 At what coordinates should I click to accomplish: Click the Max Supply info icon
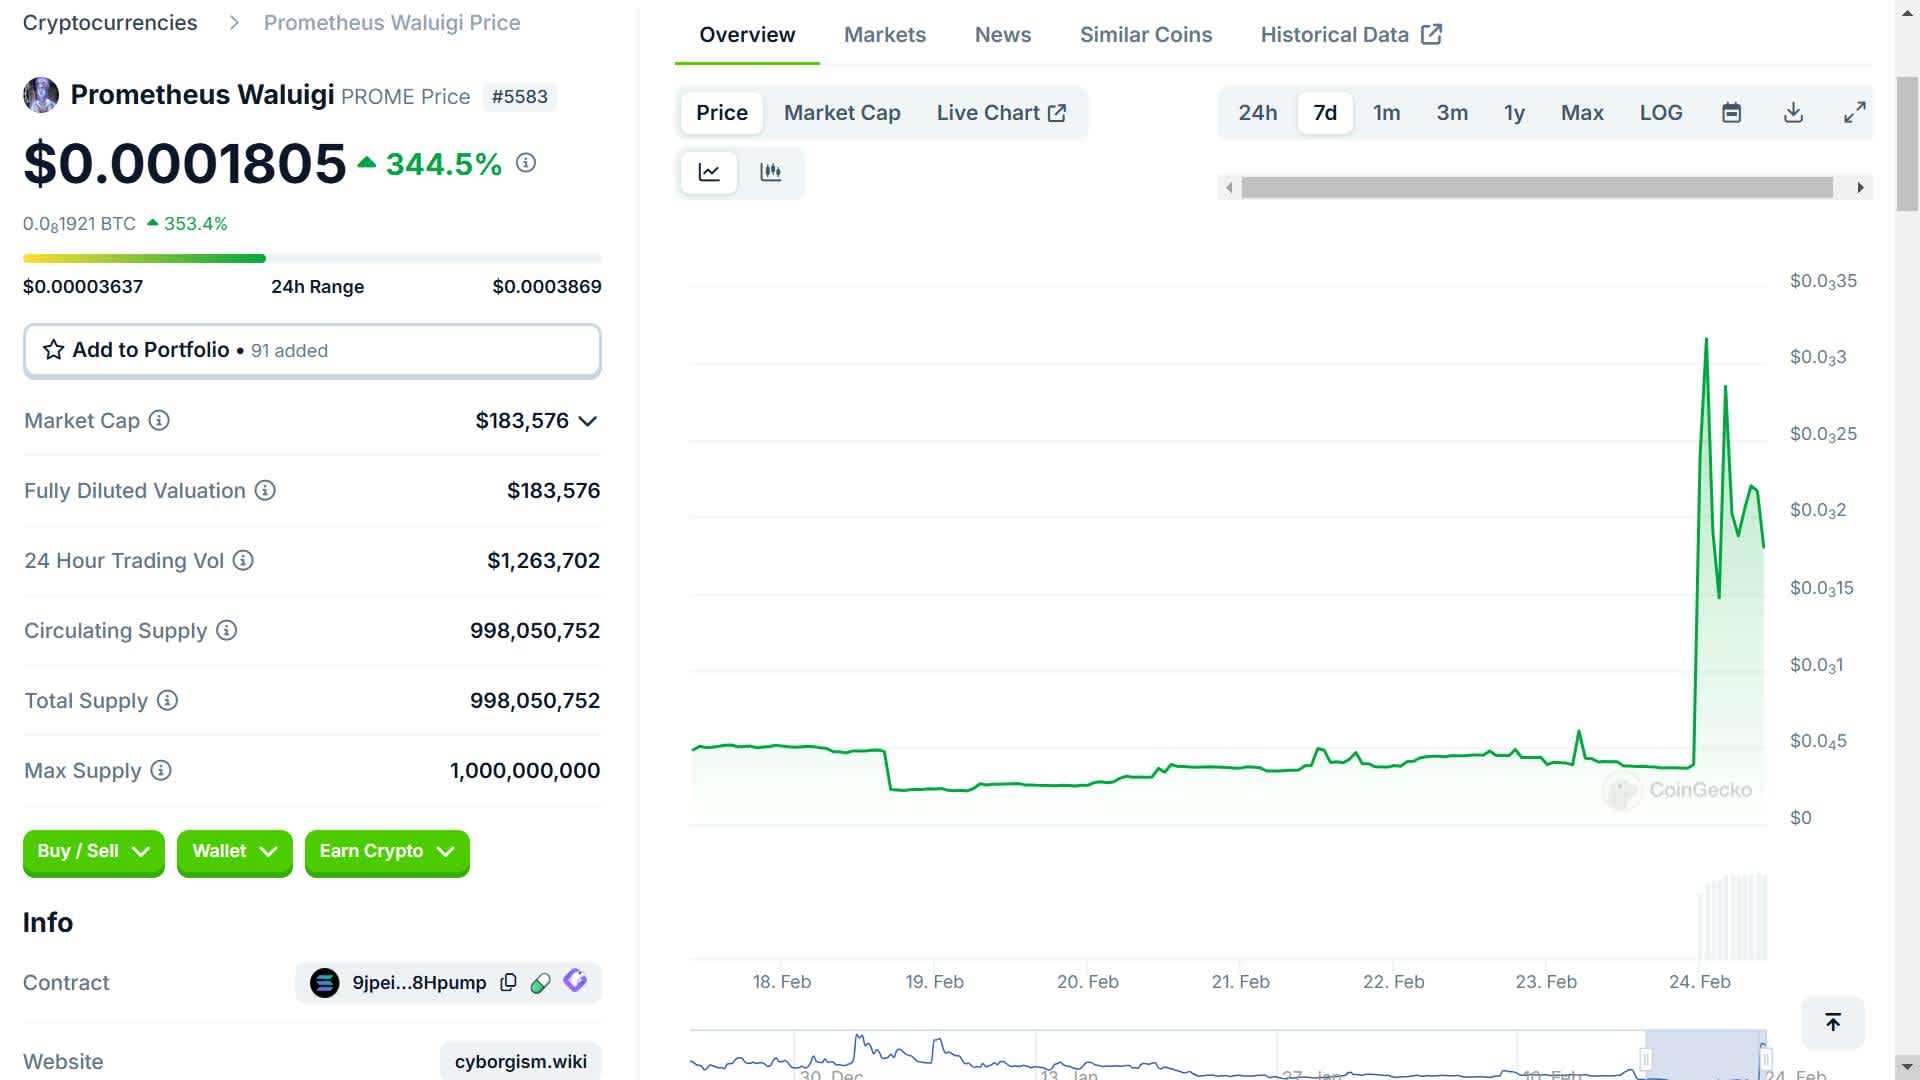pyautogui.click(x=161, y=770)
